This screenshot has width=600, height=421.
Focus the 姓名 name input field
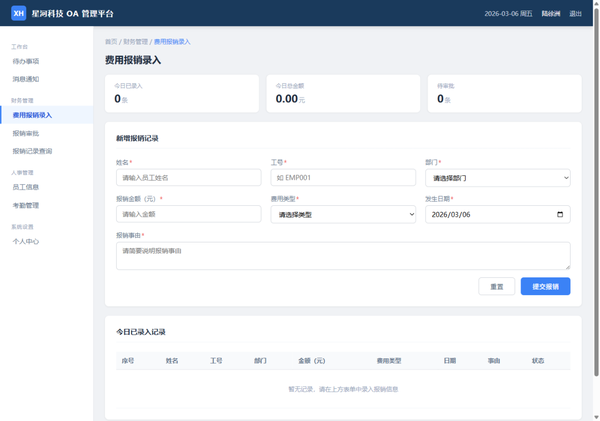click(188, 178)
